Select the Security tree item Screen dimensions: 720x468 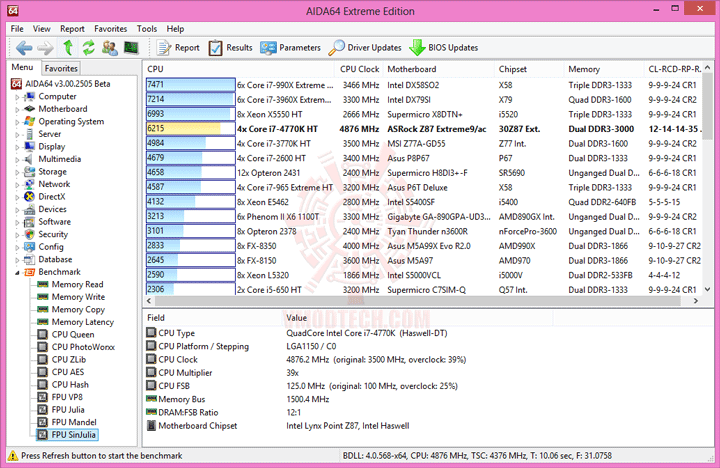(46, 234)
